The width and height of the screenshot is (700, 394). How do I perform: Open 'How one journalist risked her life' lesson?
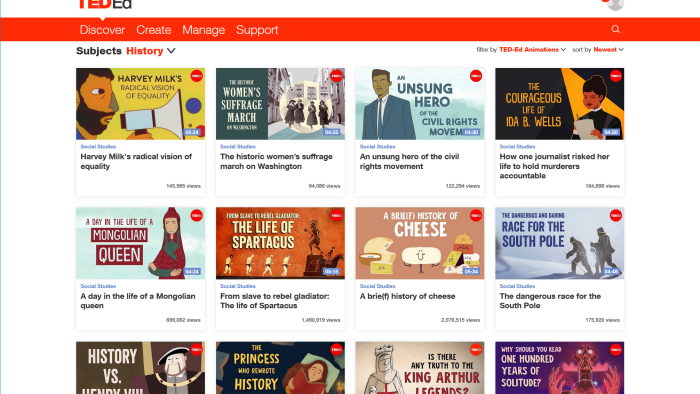click(x=554, y=166)
